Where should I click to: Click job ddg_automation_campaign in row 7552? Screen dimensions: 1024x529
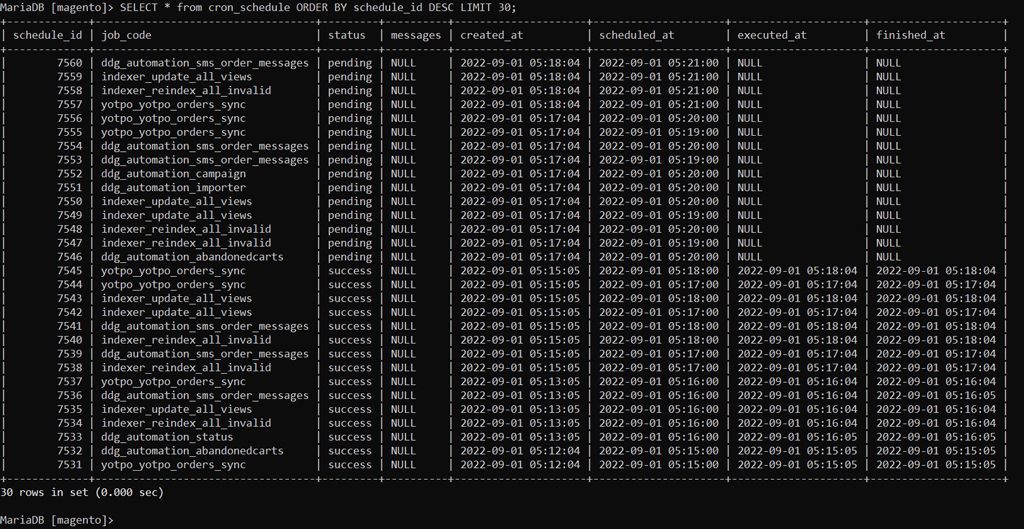(174, 174)
